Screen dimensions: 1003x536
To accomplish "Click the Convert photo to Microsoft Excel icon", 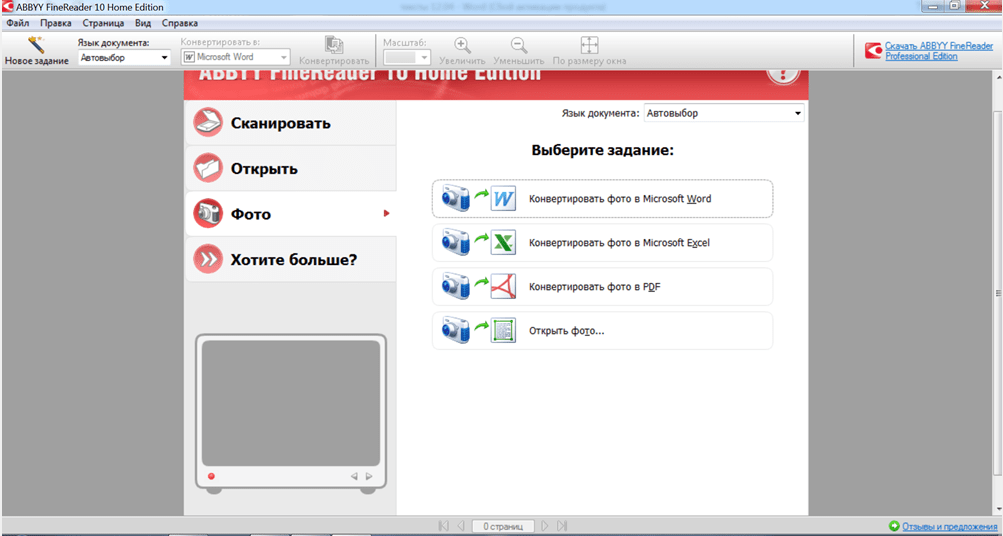I will (x=479, y=242).
